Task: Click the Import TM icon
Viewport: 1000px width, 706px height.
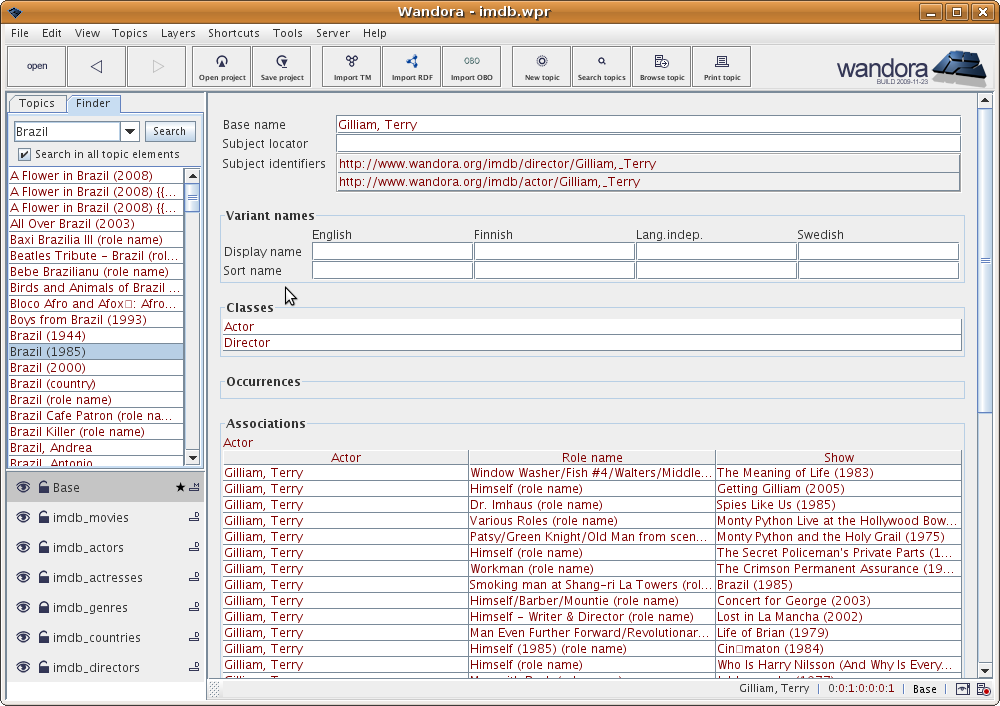Action: click(x=352, y=66)
